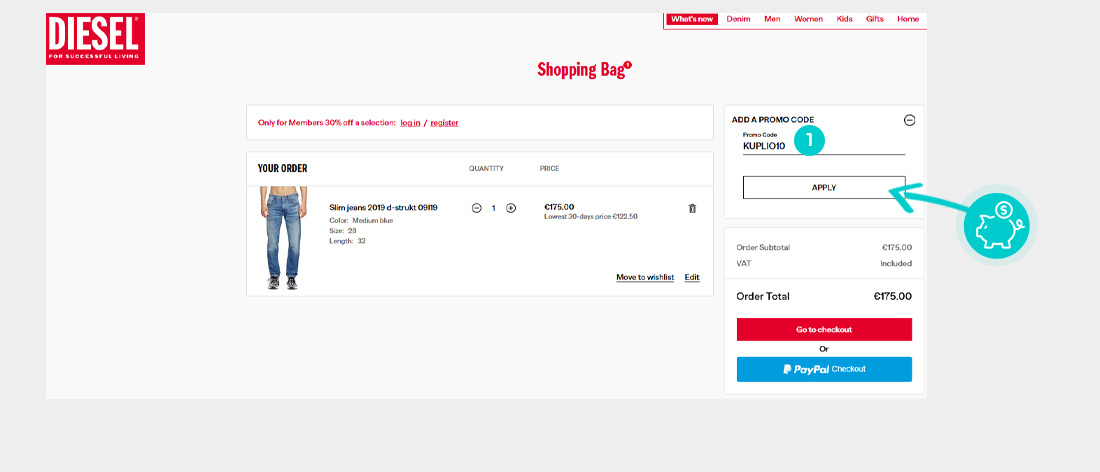Select the €175.00 item price

tap(559, 207)
